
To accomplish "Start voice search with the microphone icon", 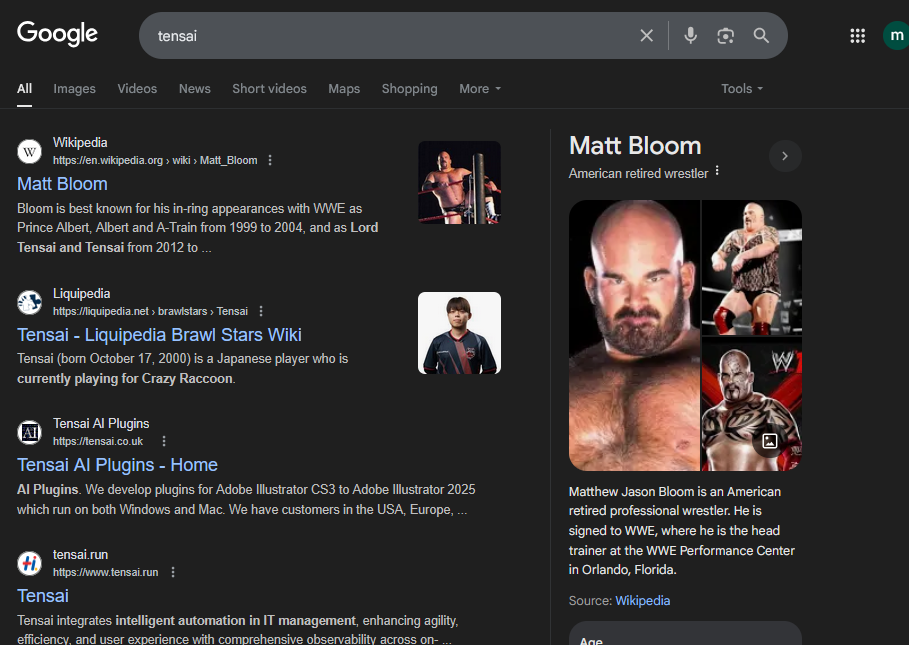I will (x=690, y=36).
